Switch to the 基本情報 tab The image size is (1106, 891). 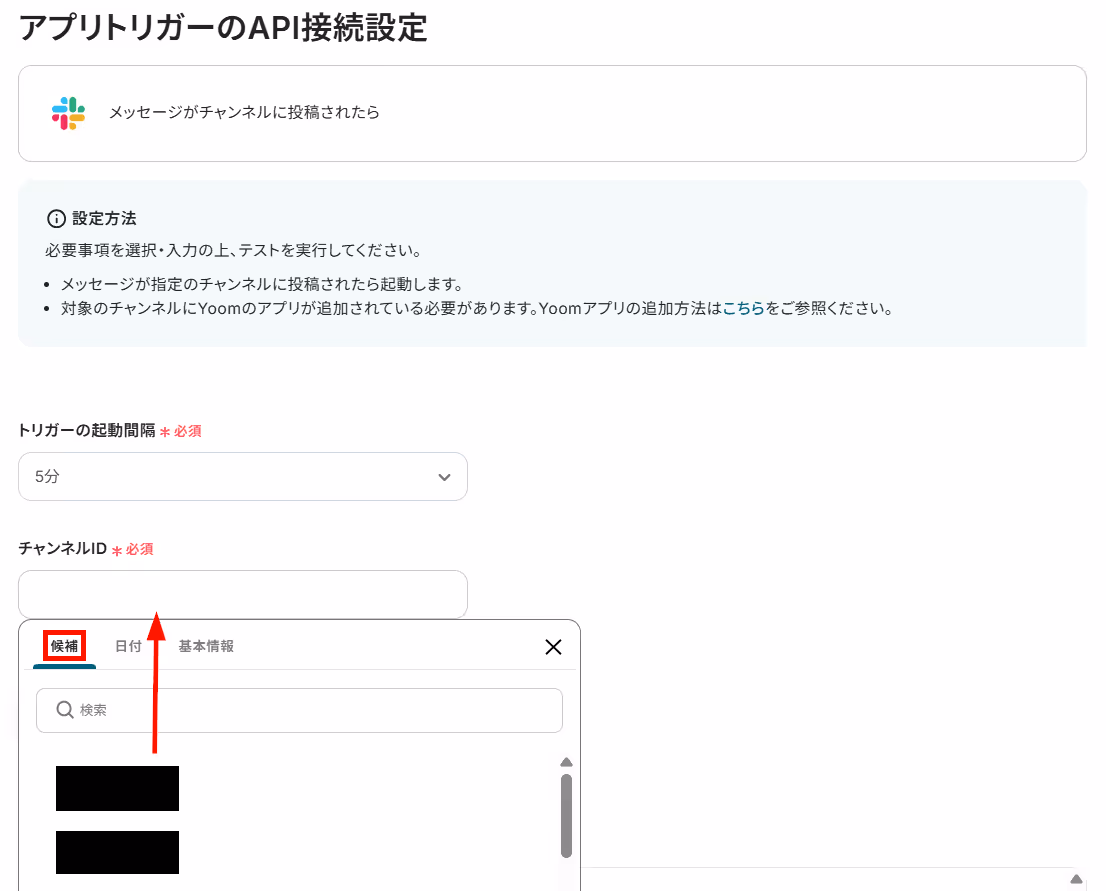206,646
